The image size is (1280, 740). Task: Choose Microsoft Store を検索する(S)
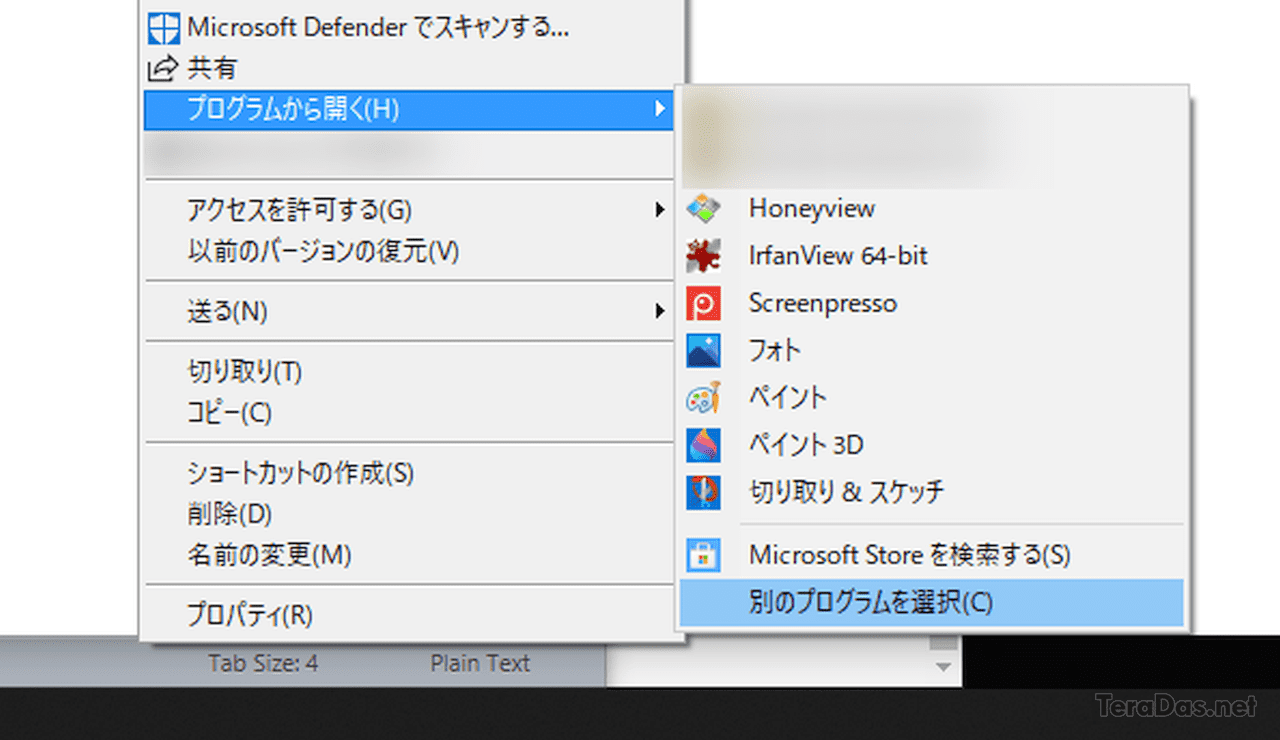[932, 554]
